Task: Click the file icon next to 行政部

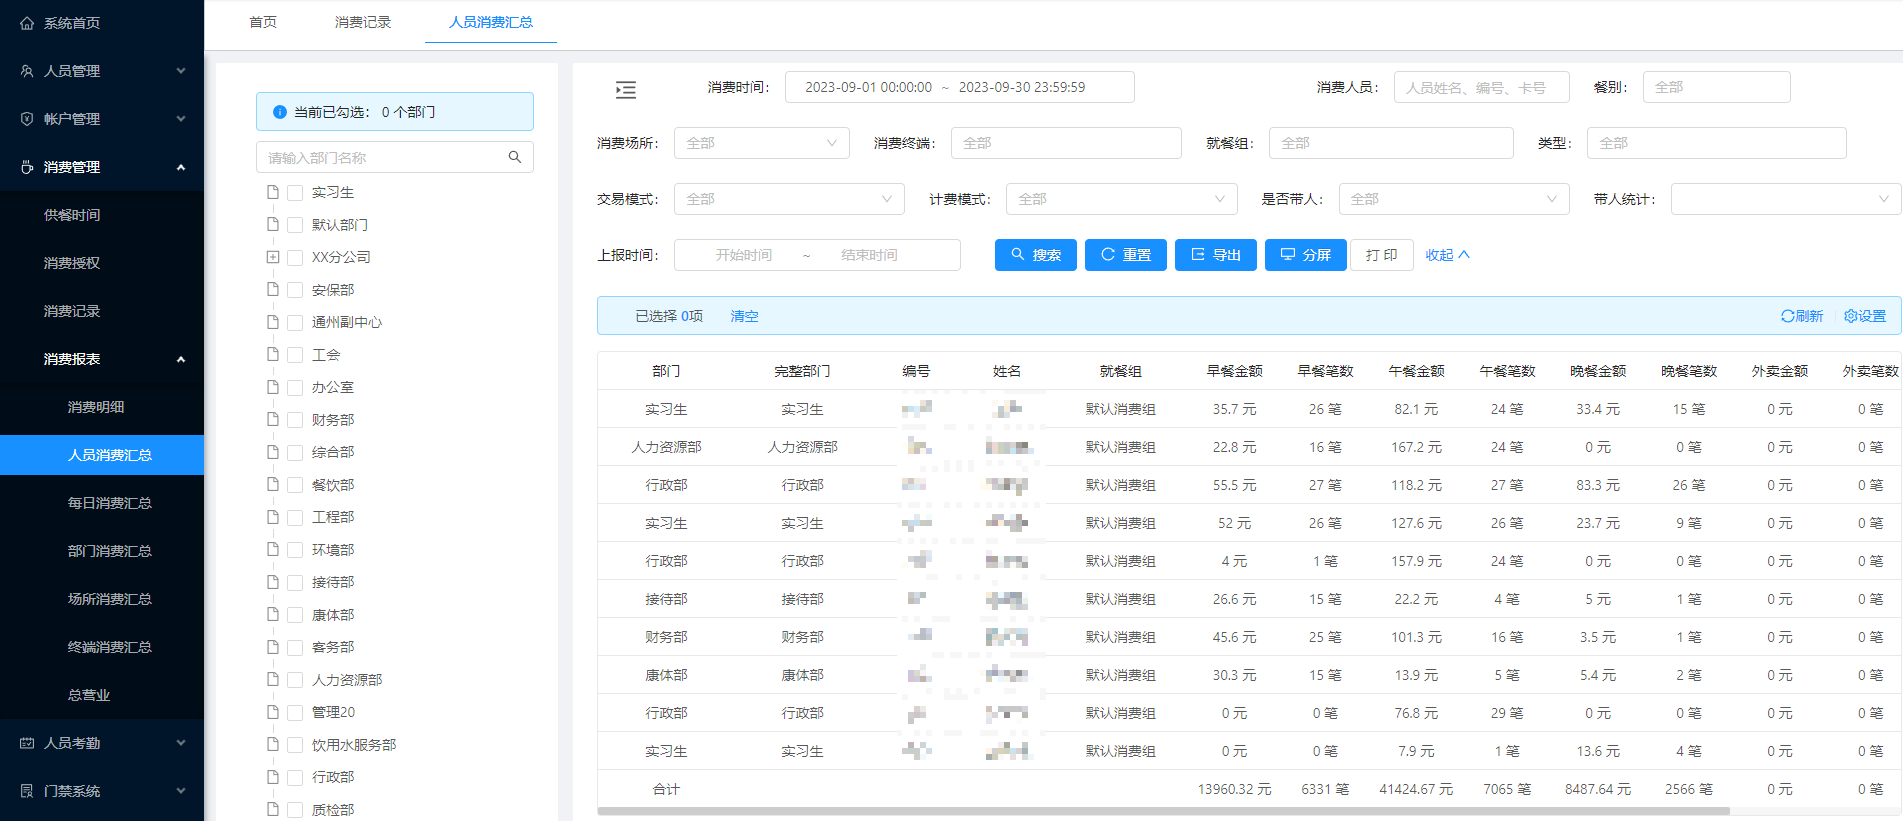Action: tap(273, 777)
